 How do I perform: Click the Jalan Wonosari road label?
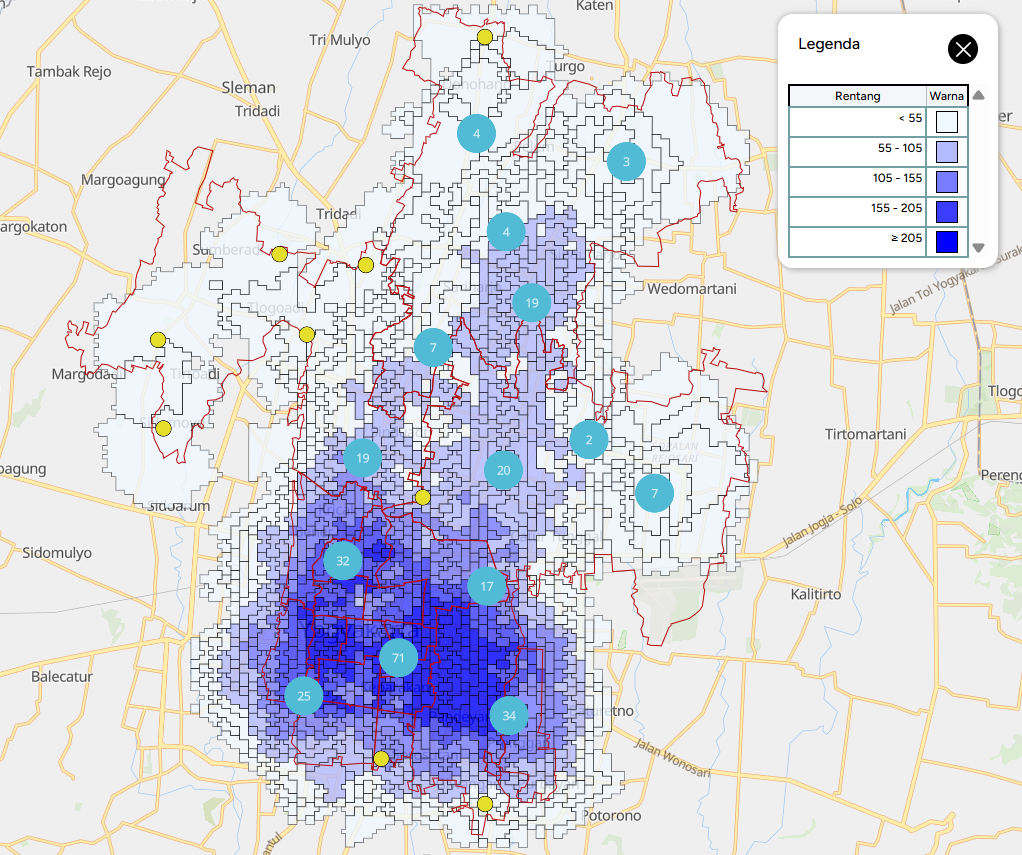(x=673, y=759)
